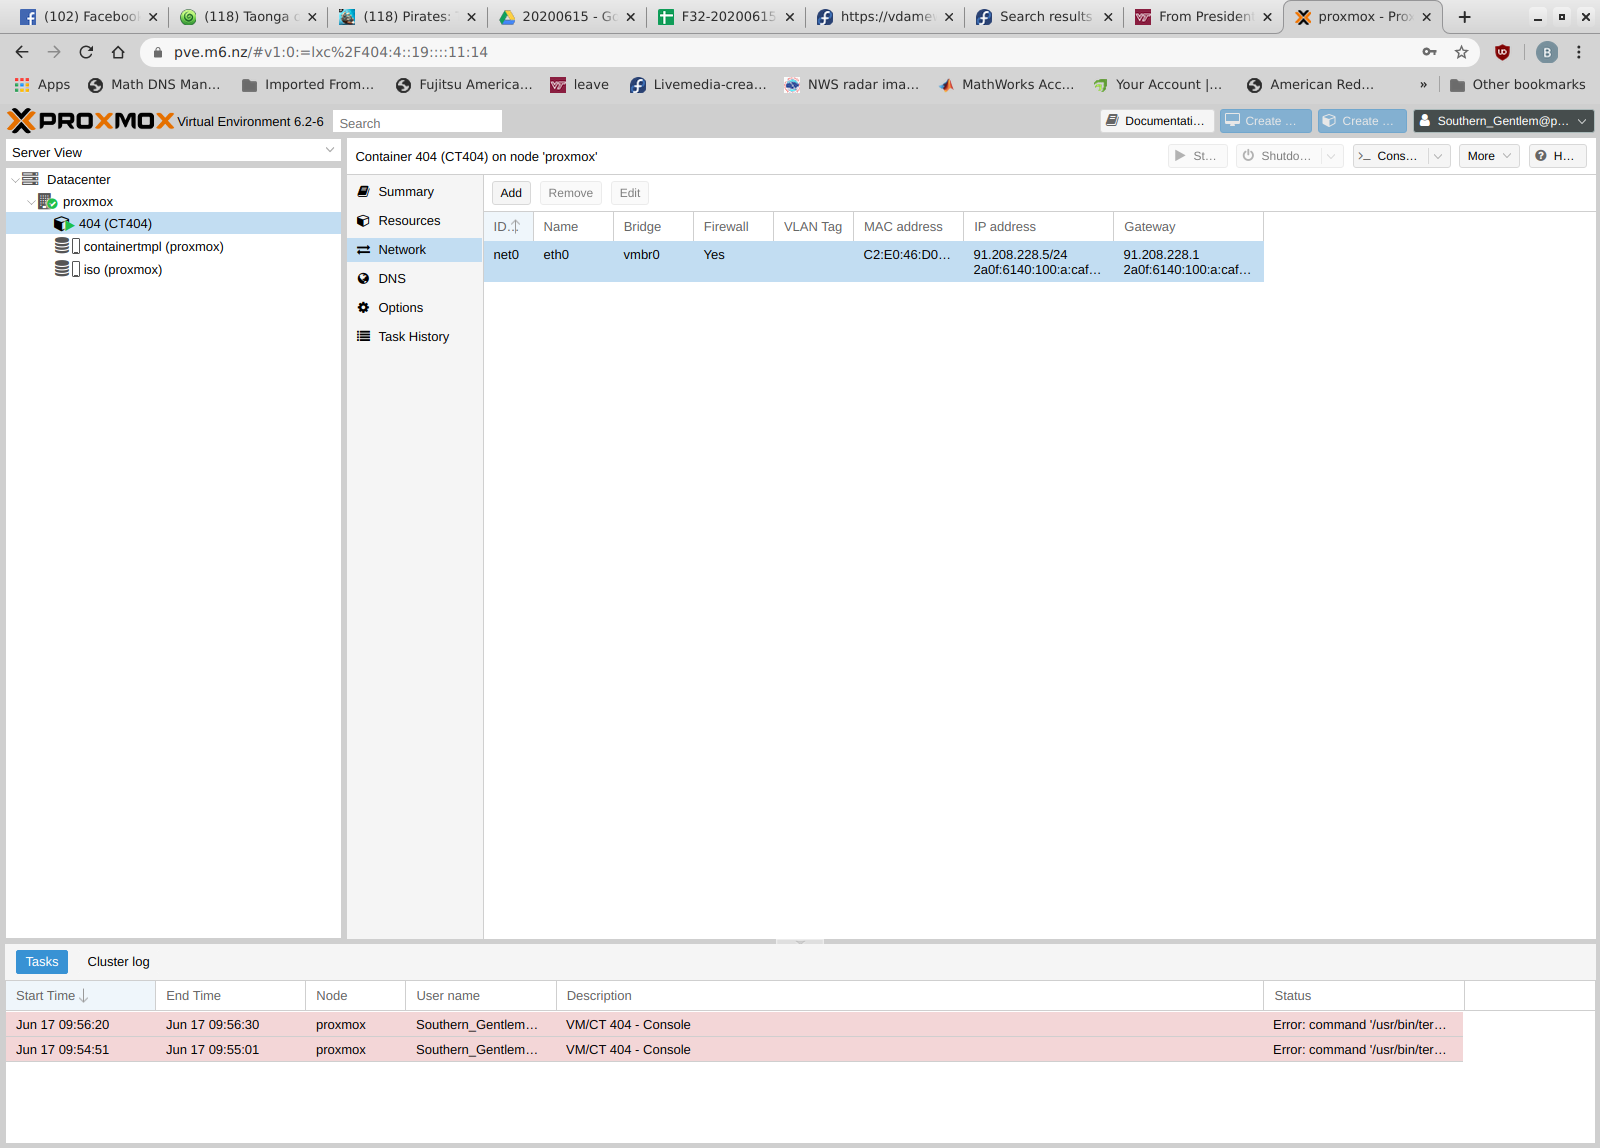Sort by ID column header

508,227
